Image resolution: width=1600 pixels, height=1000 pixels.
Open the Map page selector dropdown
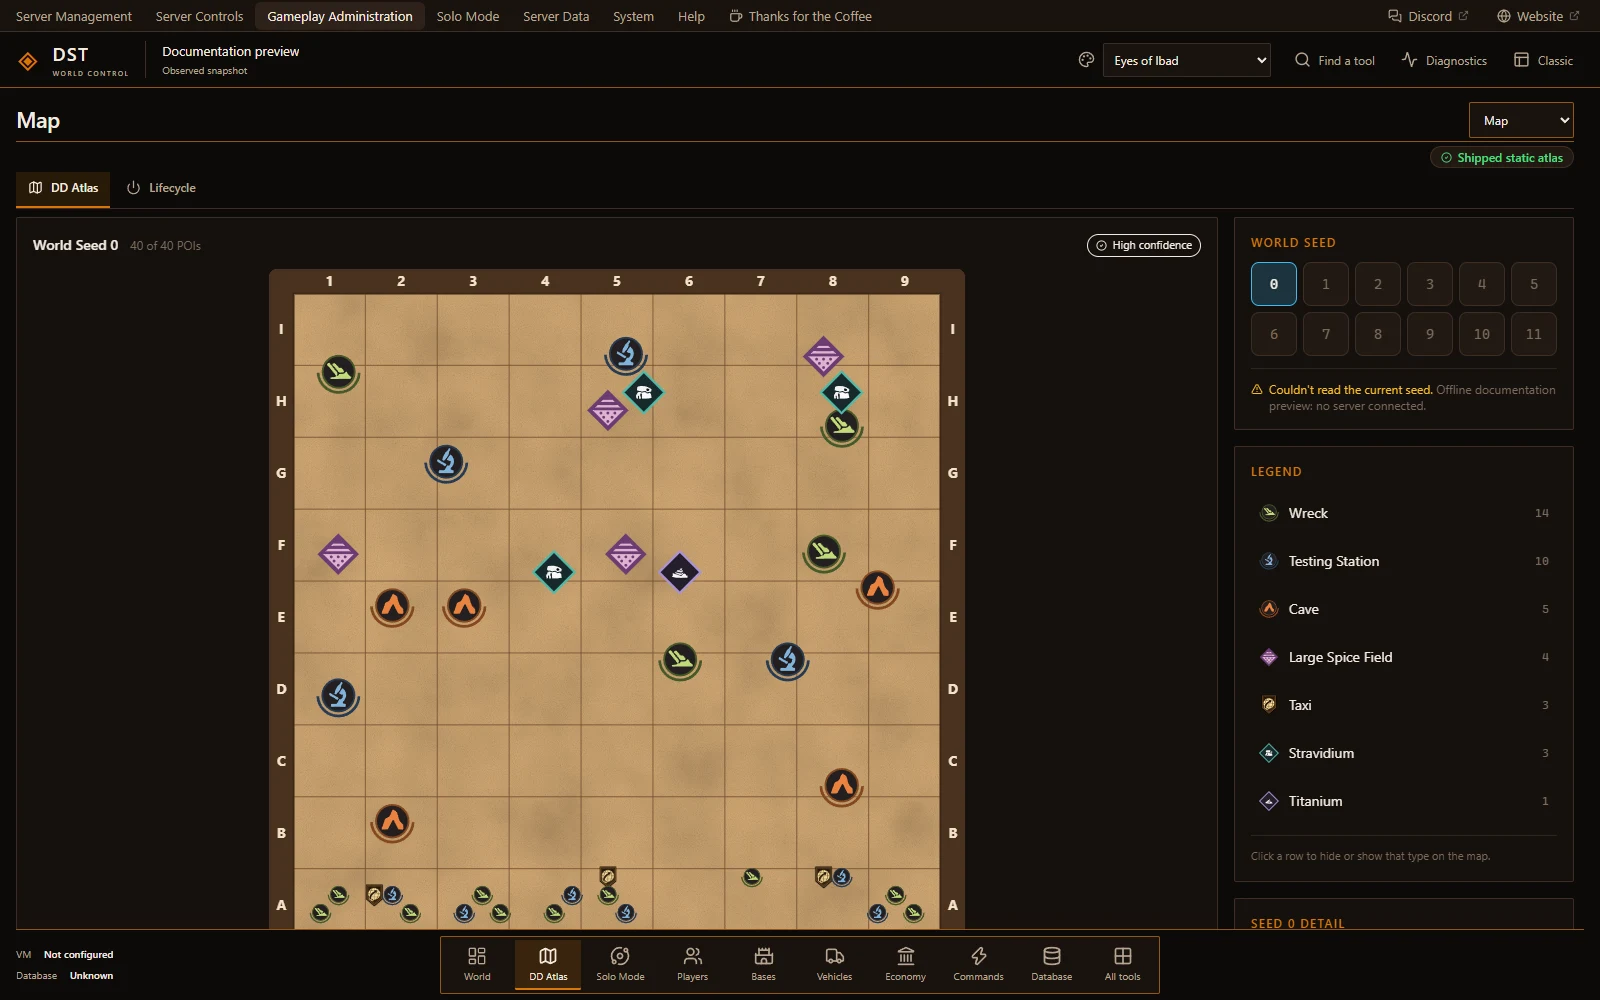(1521, 120)
